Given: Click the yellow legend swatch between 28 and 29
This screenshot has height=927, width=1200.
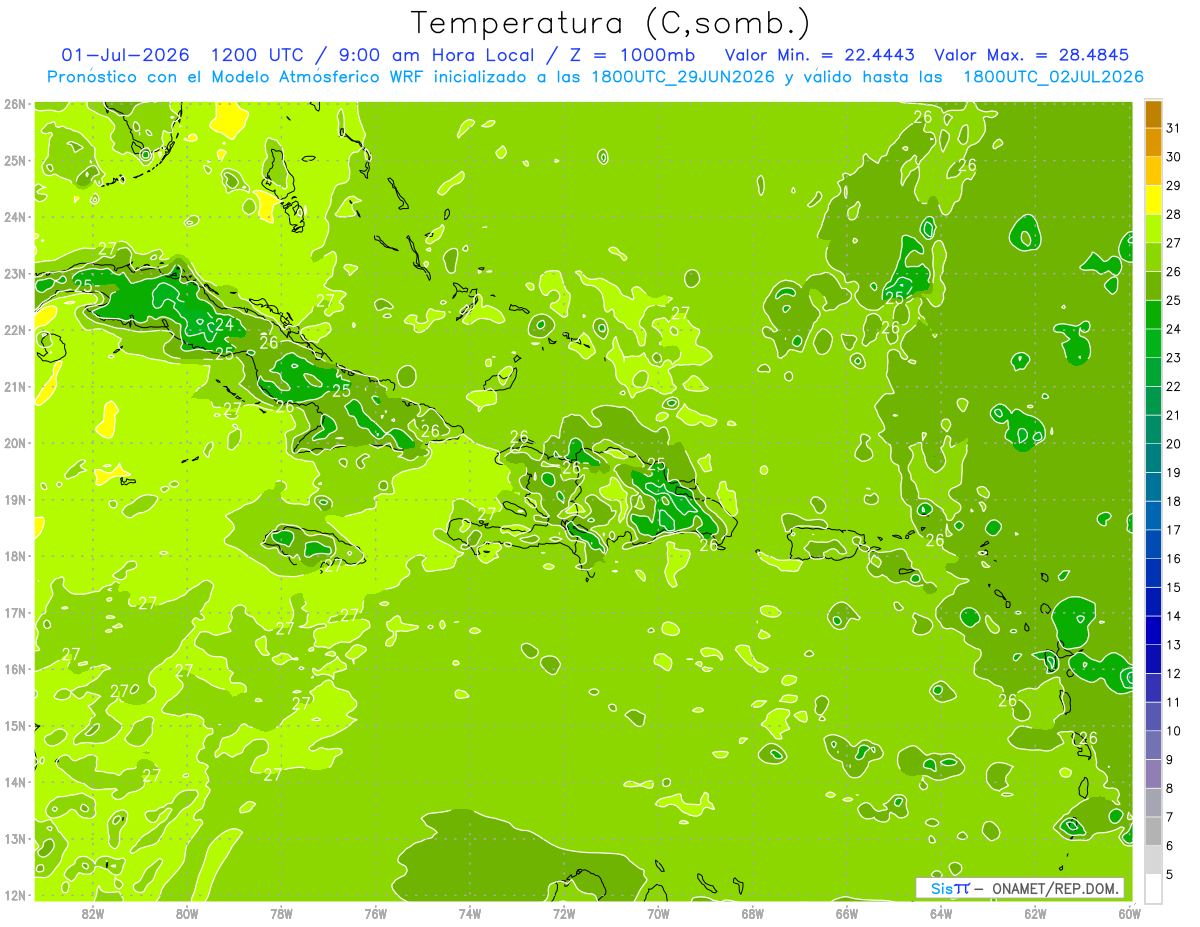Looking at the screenshot, I should tap(1153, 200).
